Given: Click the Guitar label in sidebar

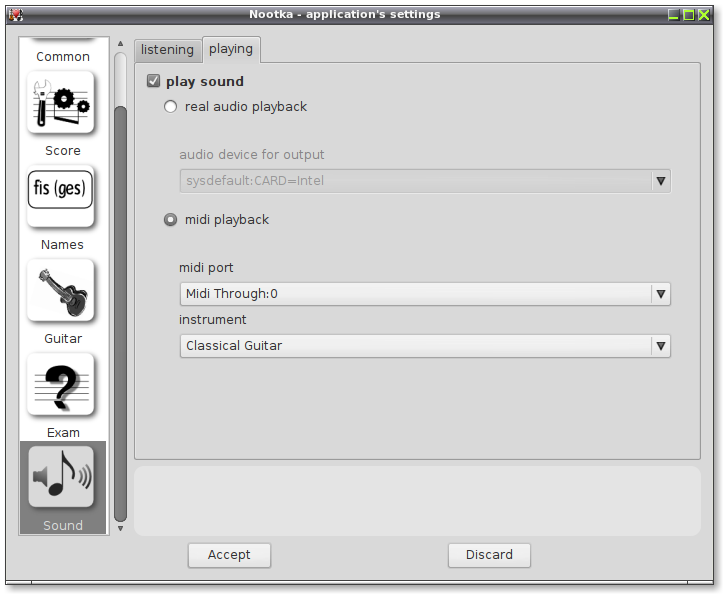Looking at the screenshot, I should [x=63, y=339].
